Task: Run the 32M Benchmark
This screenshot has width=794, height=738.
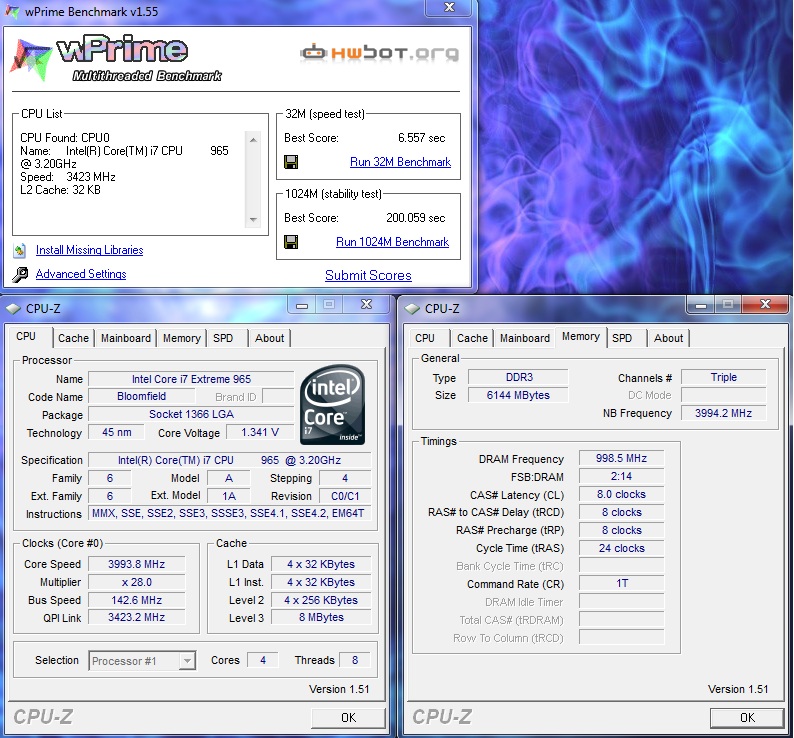Action: pyautogui.click(x=401, y=162)
